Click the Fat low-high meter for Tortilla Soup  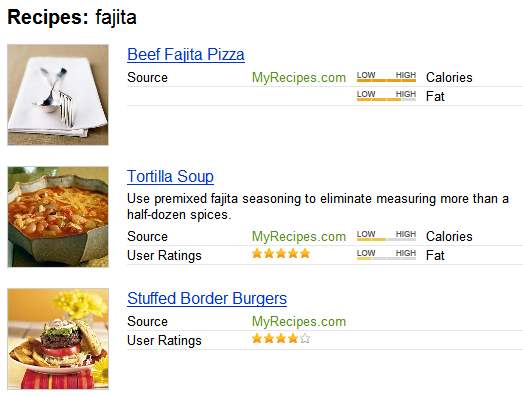pyautogui.click(x=386, y=255)
